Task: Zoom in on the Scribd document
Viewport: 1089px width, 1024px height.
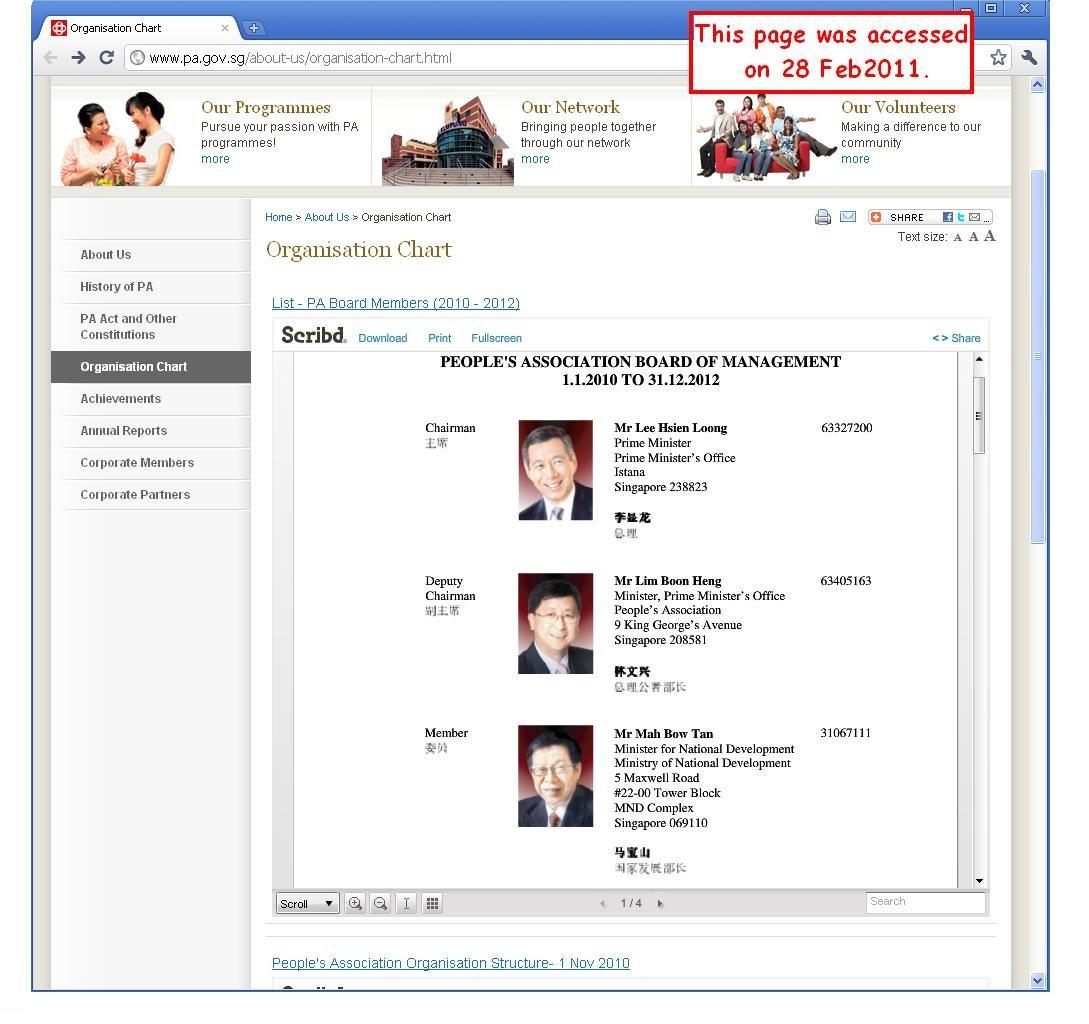Action: tap(355, 903)
